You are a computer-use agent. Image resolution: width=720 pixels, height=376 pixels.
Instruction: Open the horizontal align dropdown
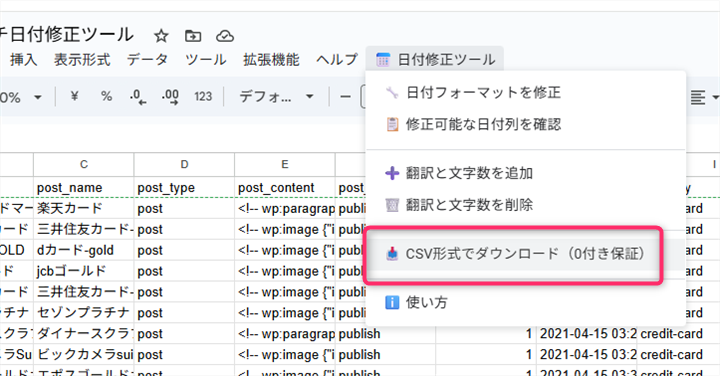(704, 97)
